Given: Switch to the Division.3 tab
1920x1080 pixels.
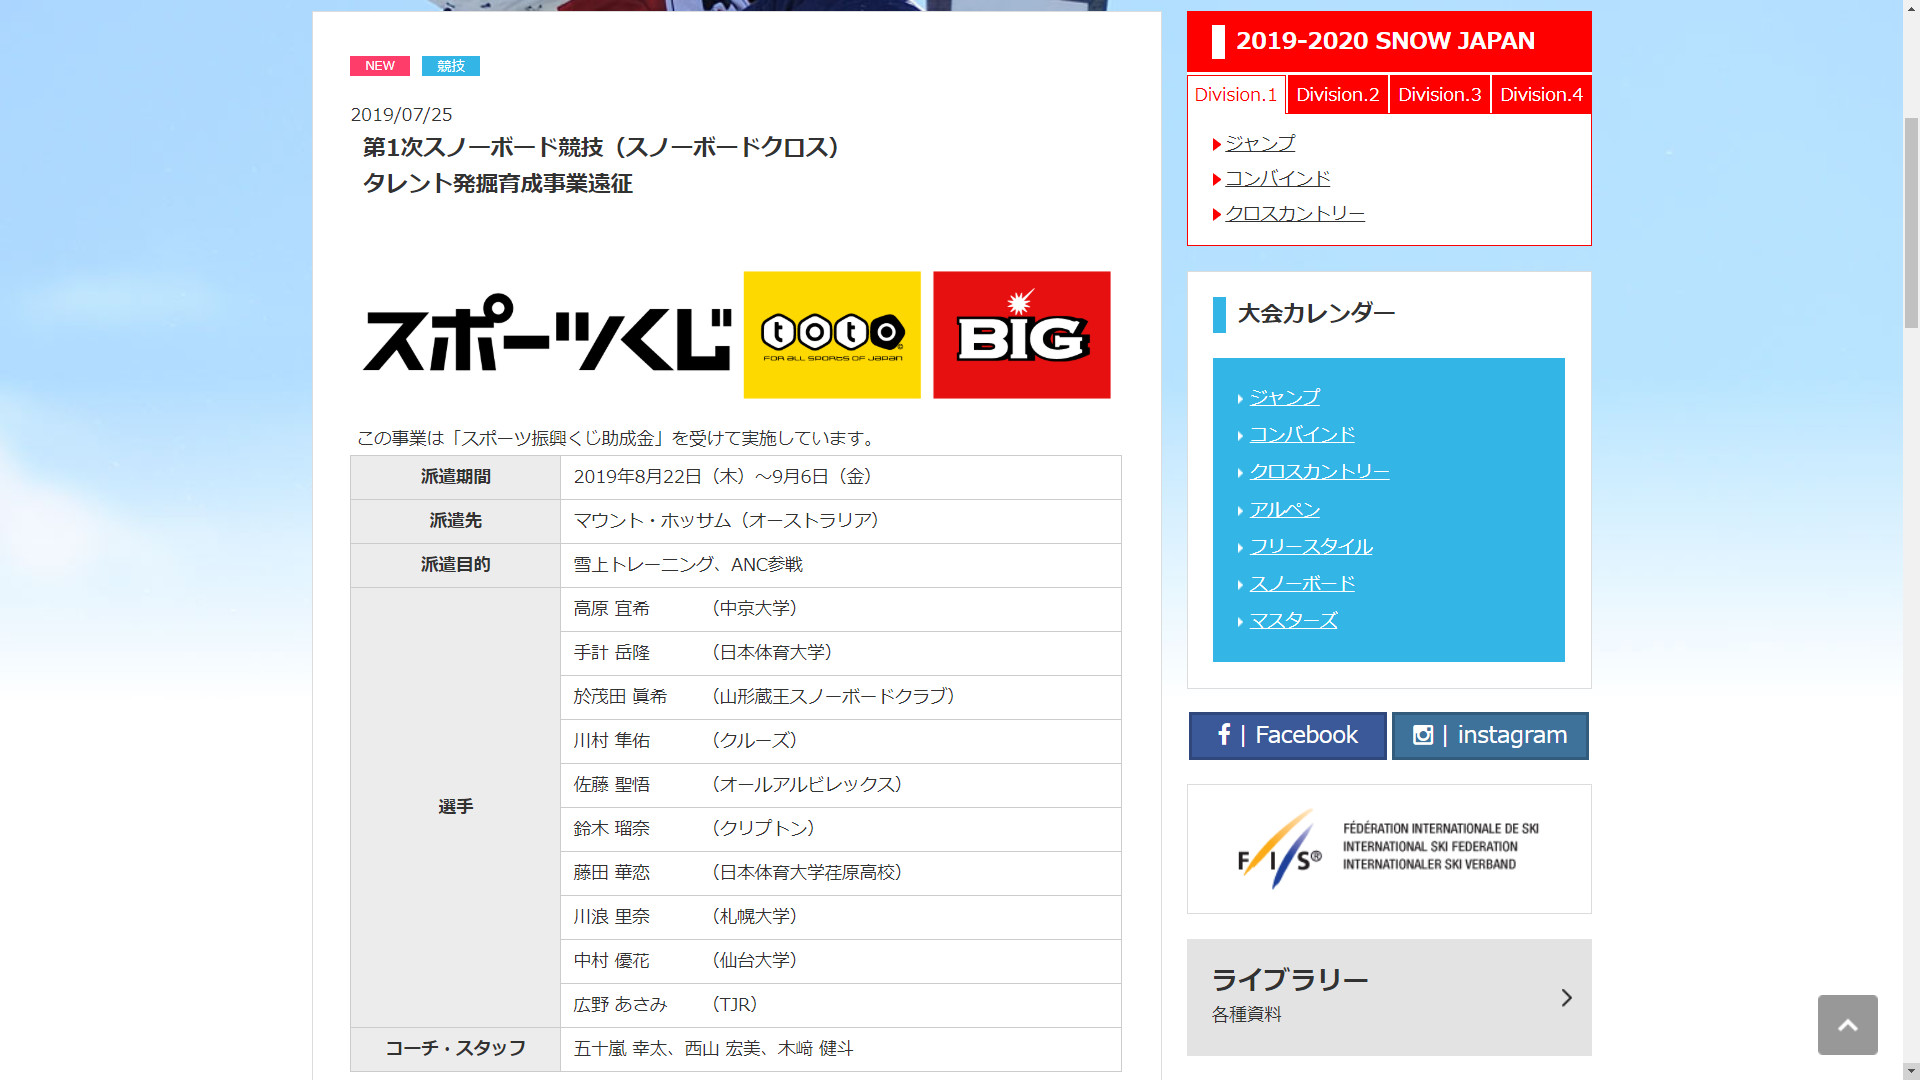Looking at the screenshot, I should (x=1439, y=94).
